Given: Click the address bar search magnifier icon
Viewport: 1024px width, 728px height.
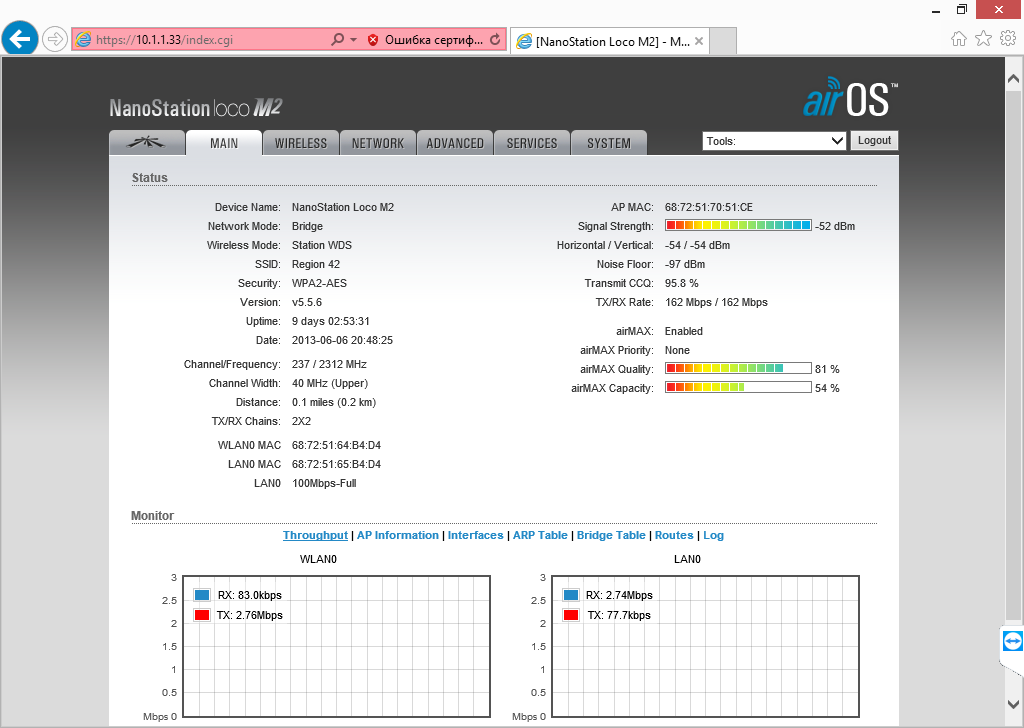Looking at the screenshot, I should (x=338, y=40).
